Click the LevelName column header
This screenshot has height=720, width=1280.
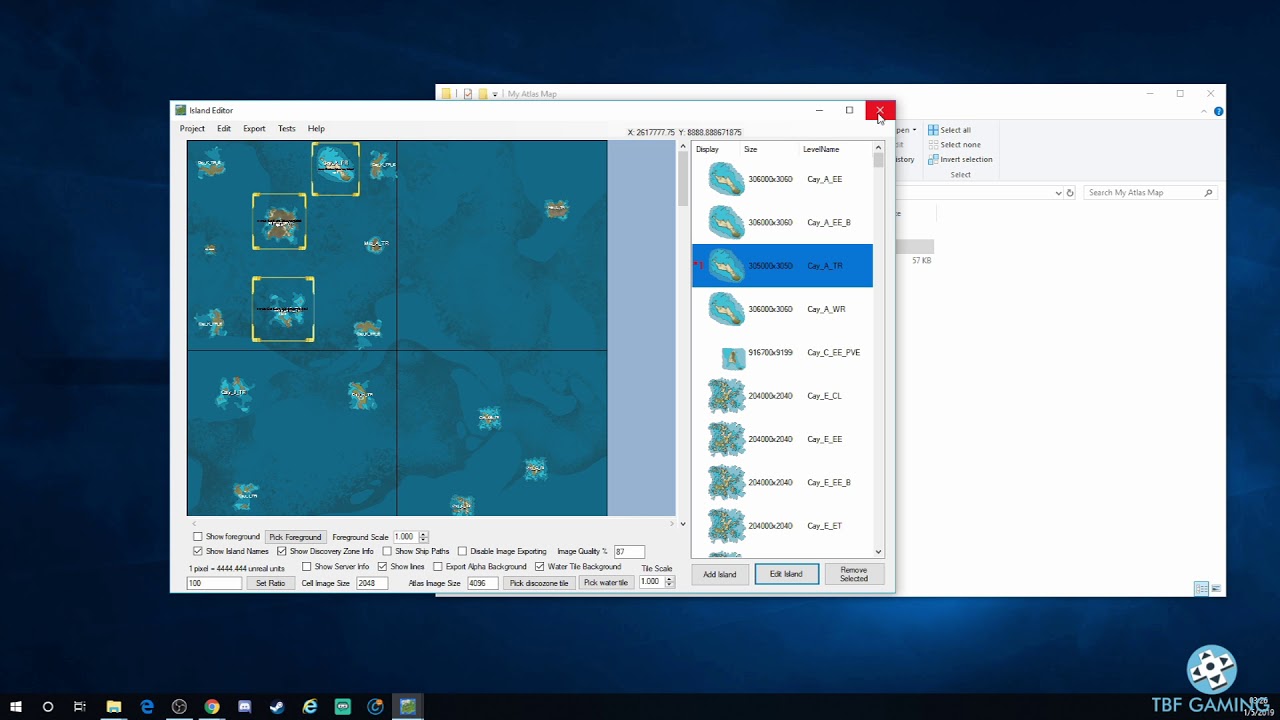[x=821, y=149]
